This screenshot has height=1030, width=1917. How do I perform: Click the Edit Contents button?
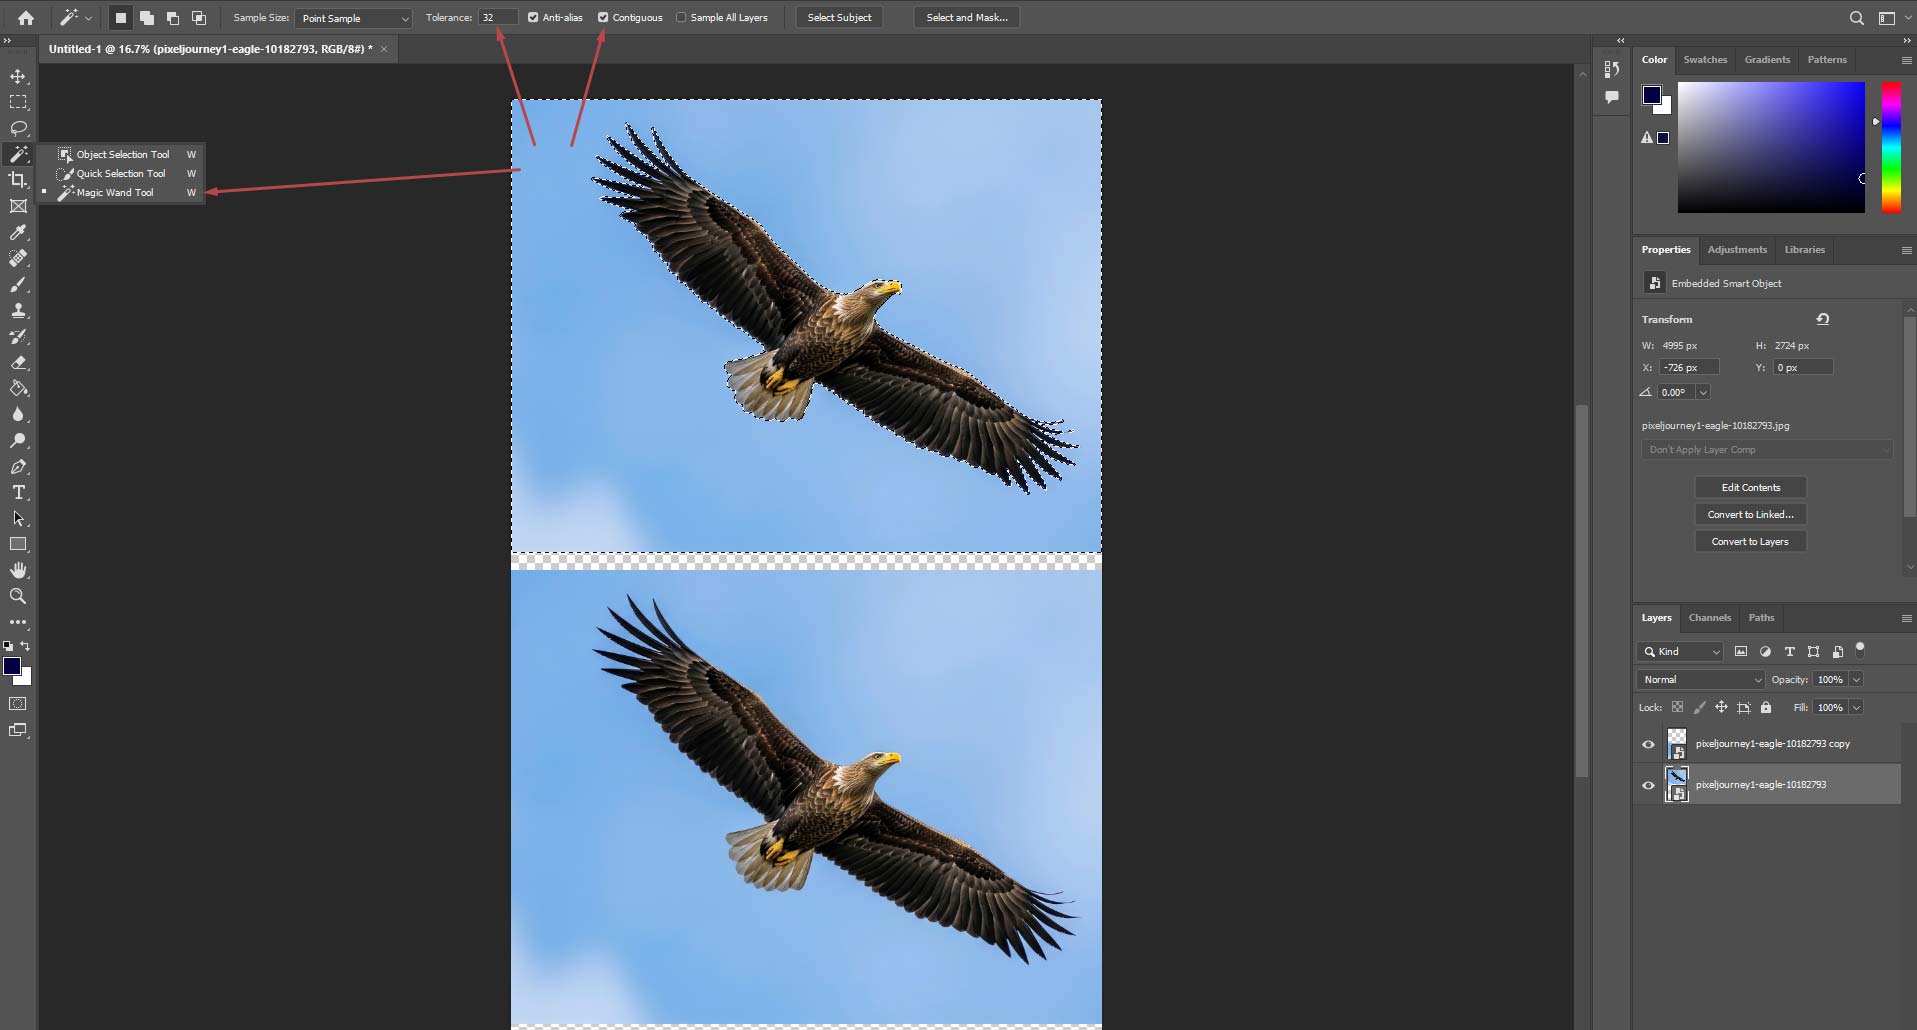pyautogui.click(x=1750, y=487)
